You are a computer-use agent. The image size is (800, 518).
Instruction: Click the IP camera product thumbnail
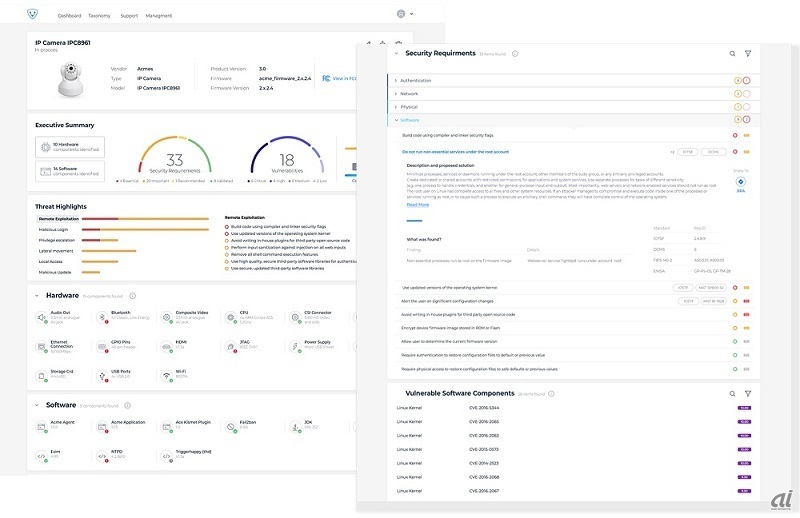pos(70,80)
